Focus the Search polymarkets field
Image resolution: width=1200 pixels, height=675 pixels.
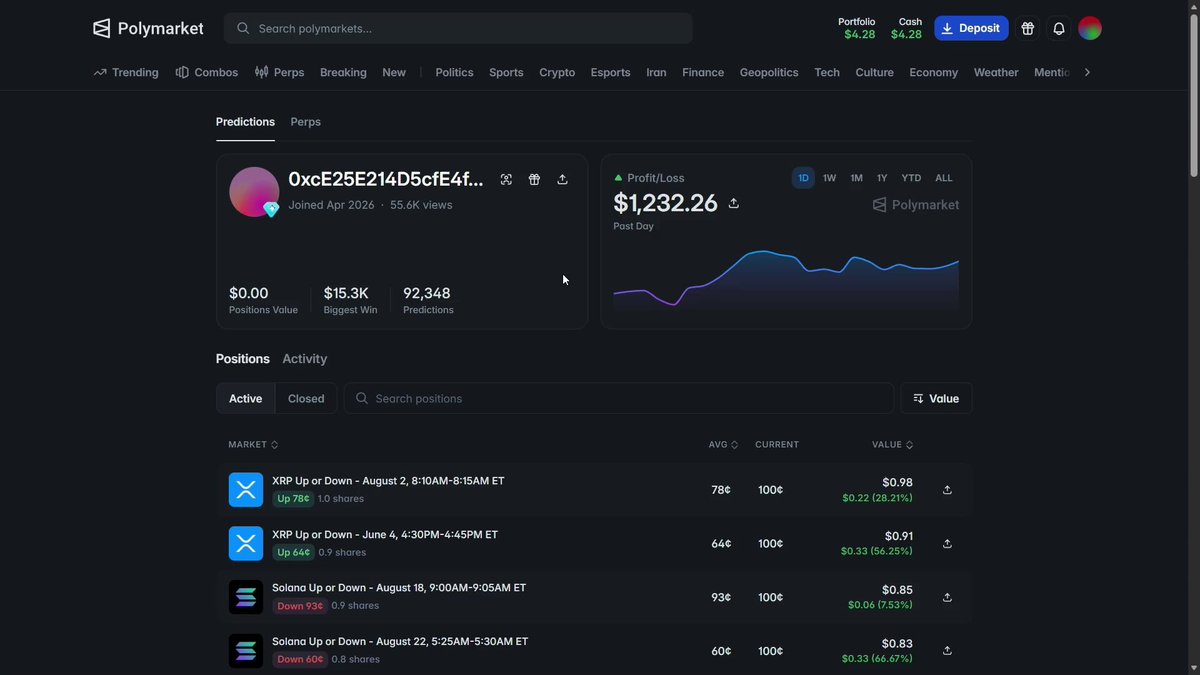tap(458, 28)
